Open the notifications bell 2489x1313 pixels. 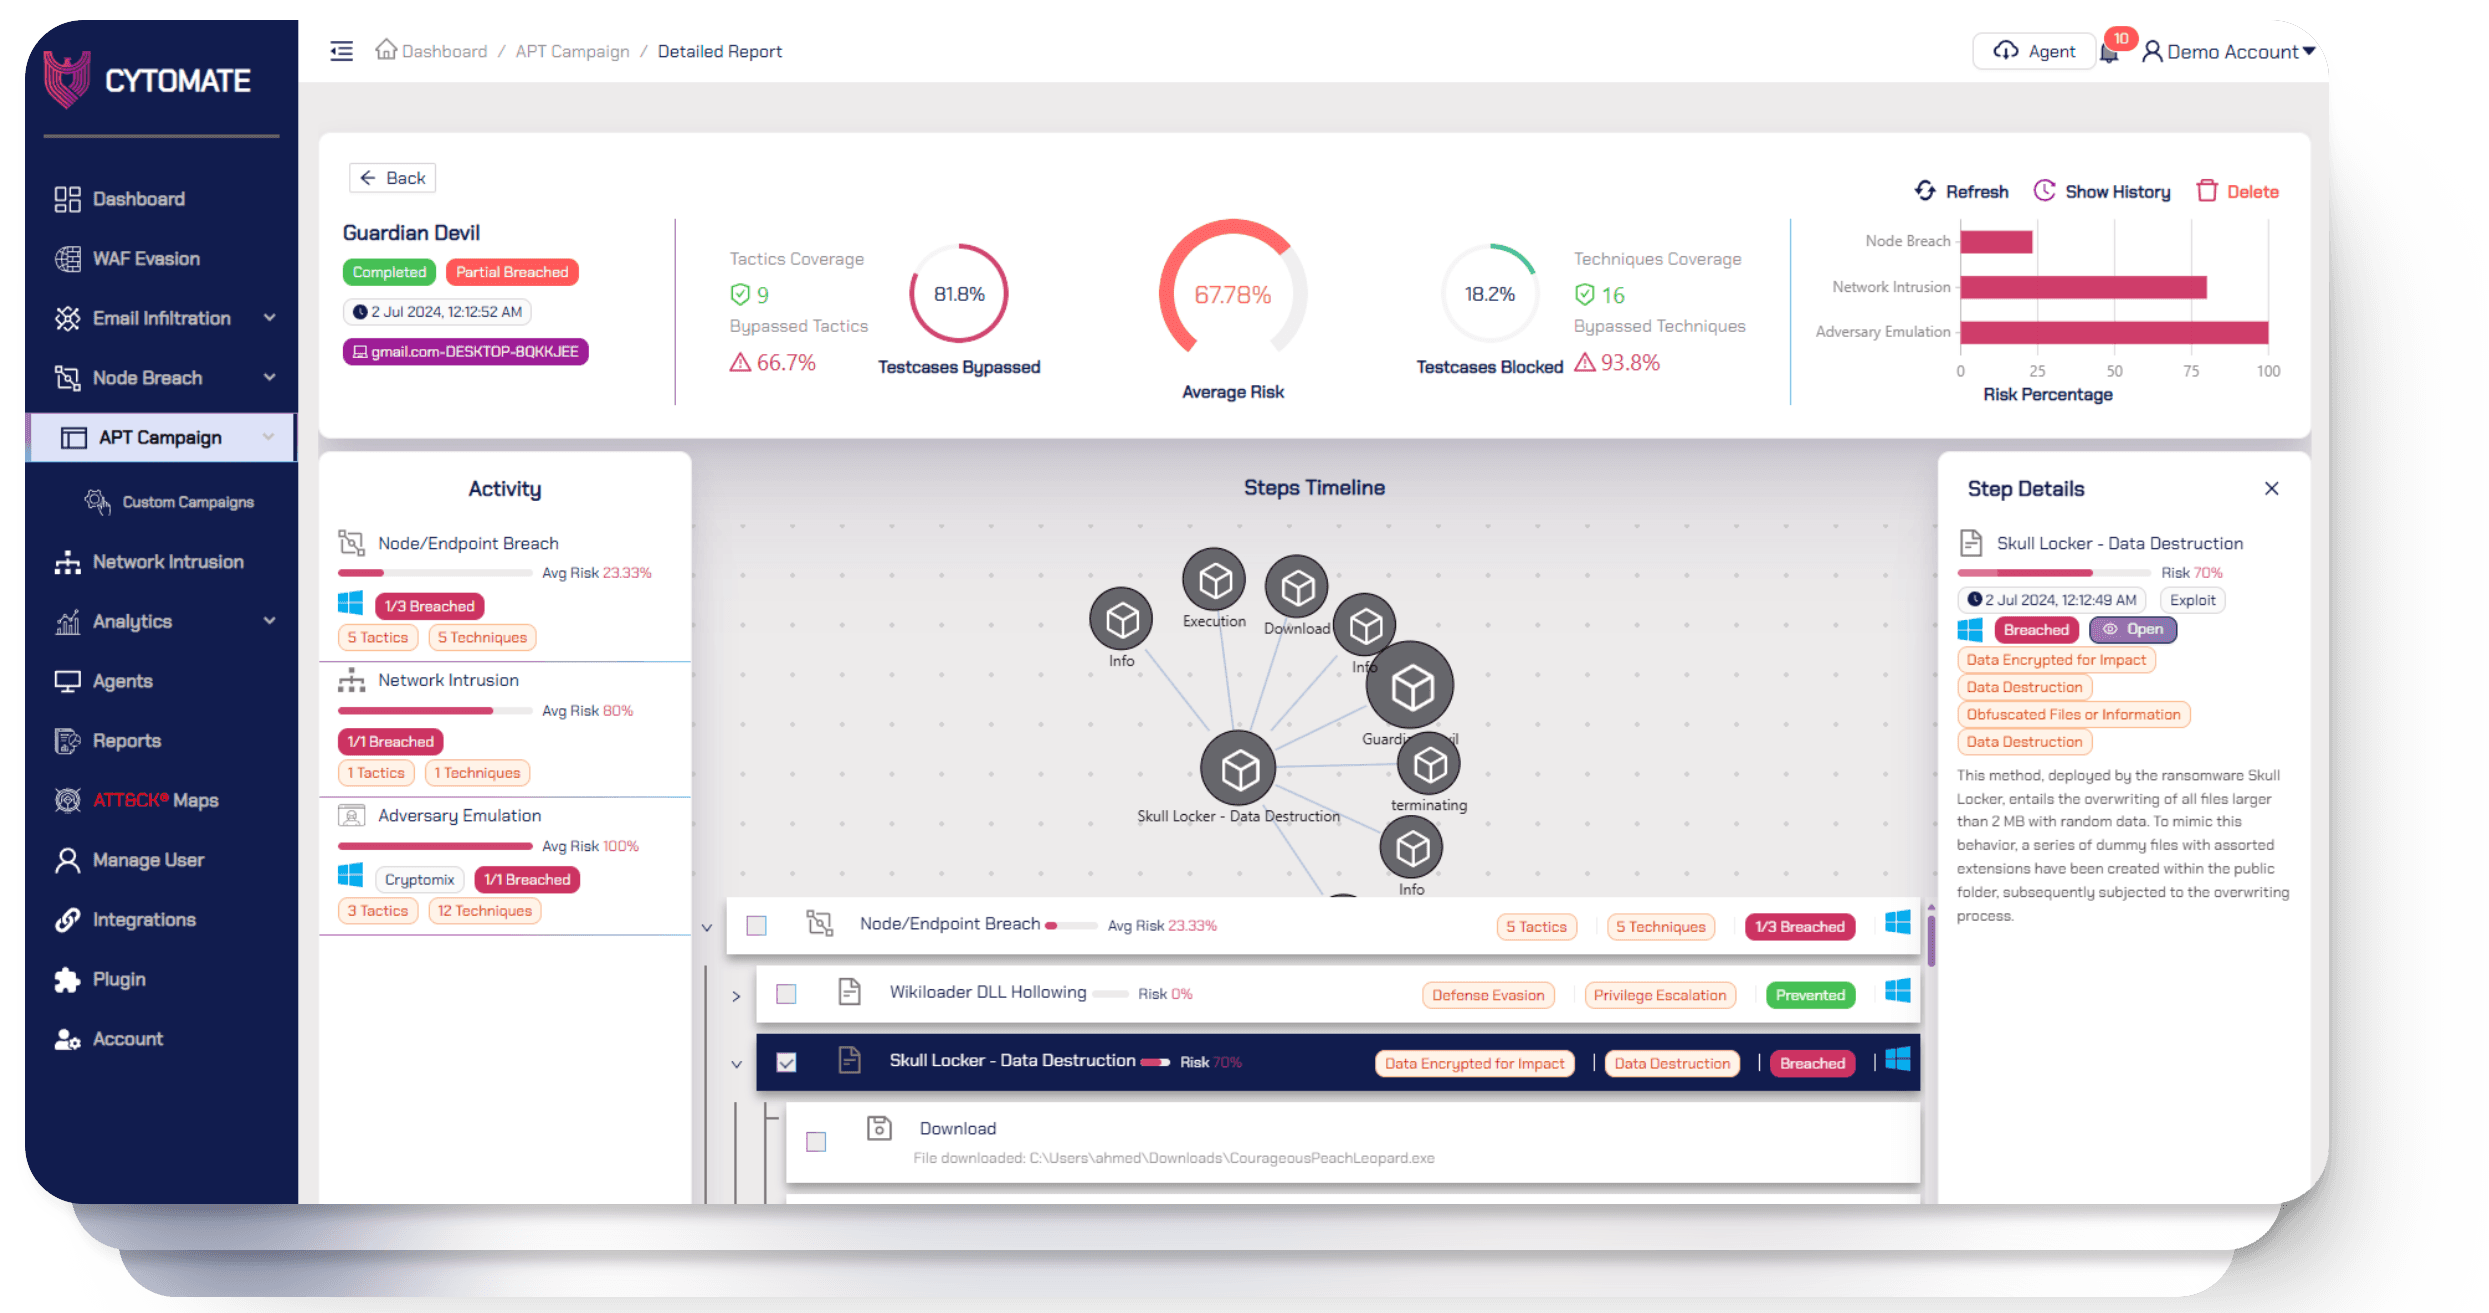pyautogui.click(x=2110, y=52)
